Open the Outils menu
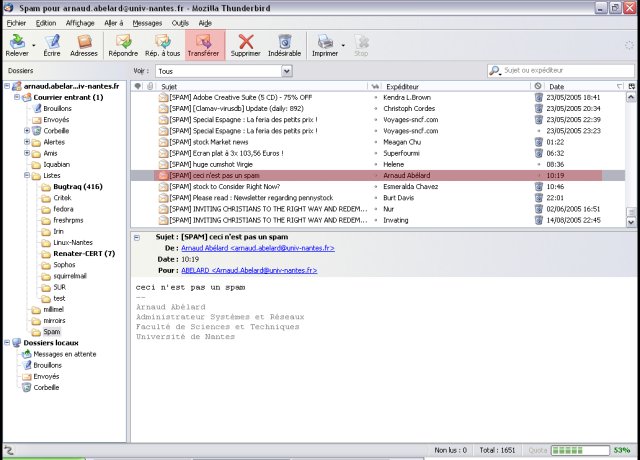Viewport: 640px width, 460px height. pos(180,21)
